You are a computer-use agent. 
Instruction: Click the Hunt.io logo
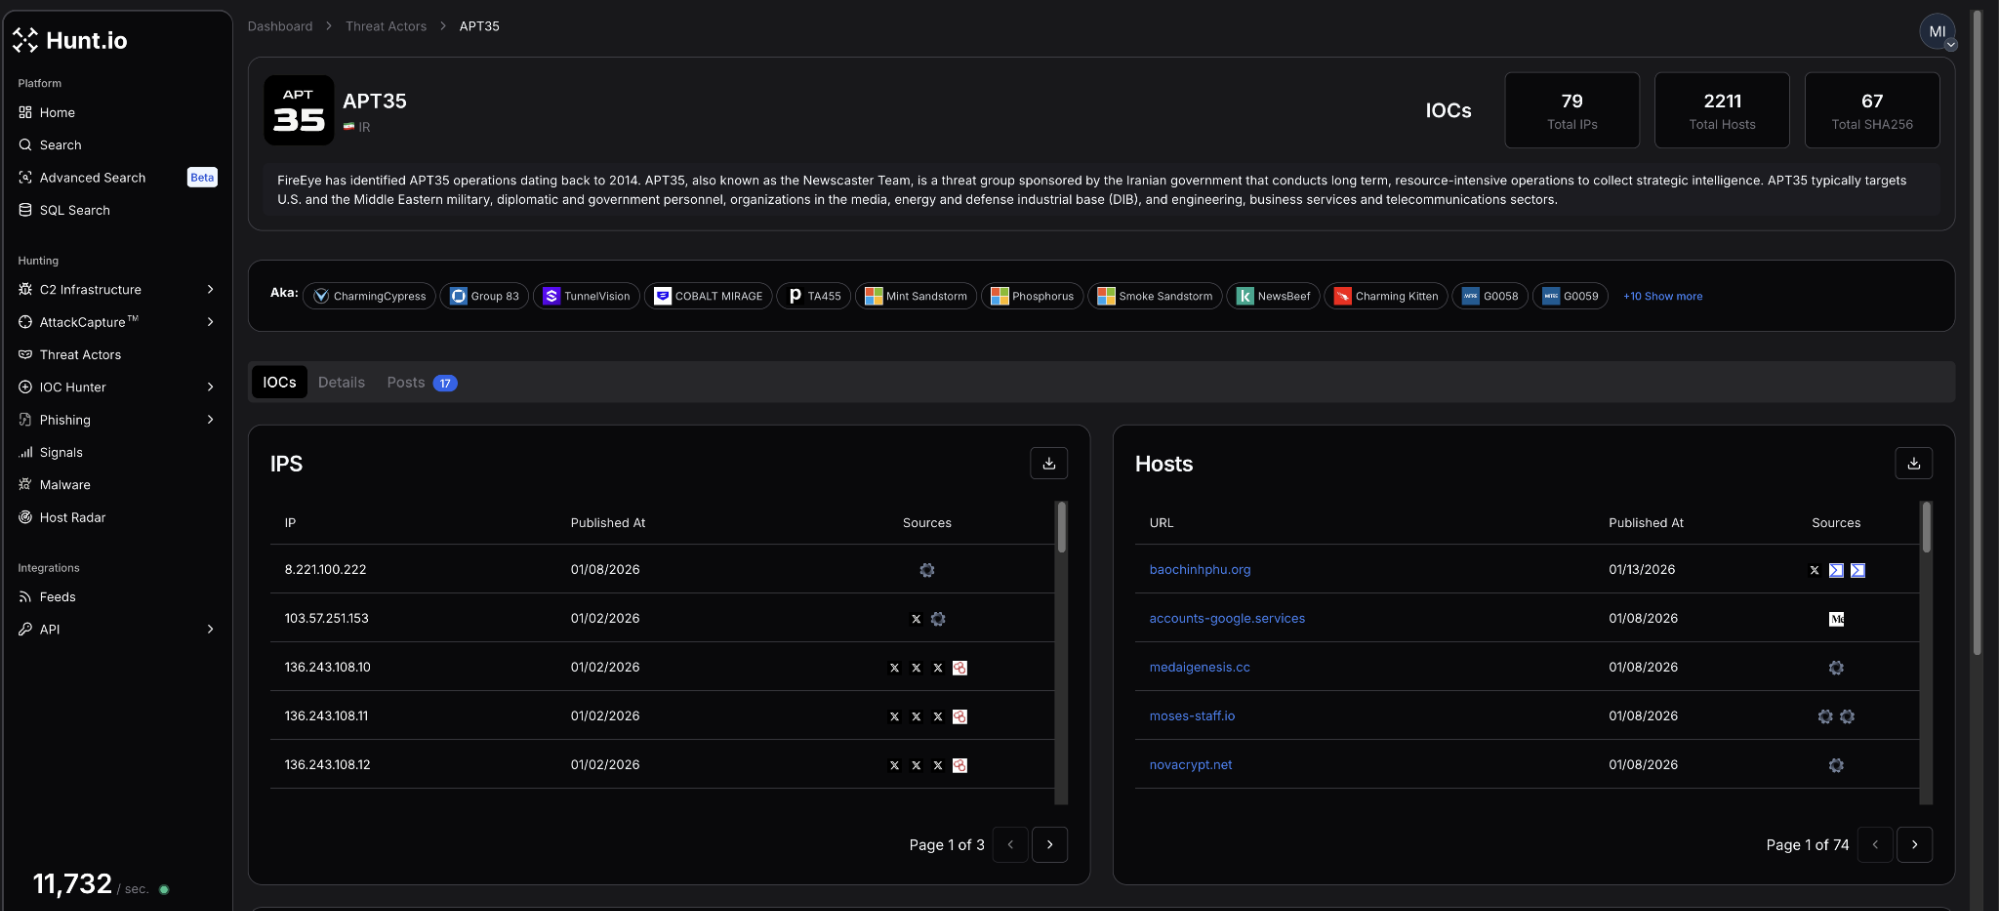coord(70,40)
